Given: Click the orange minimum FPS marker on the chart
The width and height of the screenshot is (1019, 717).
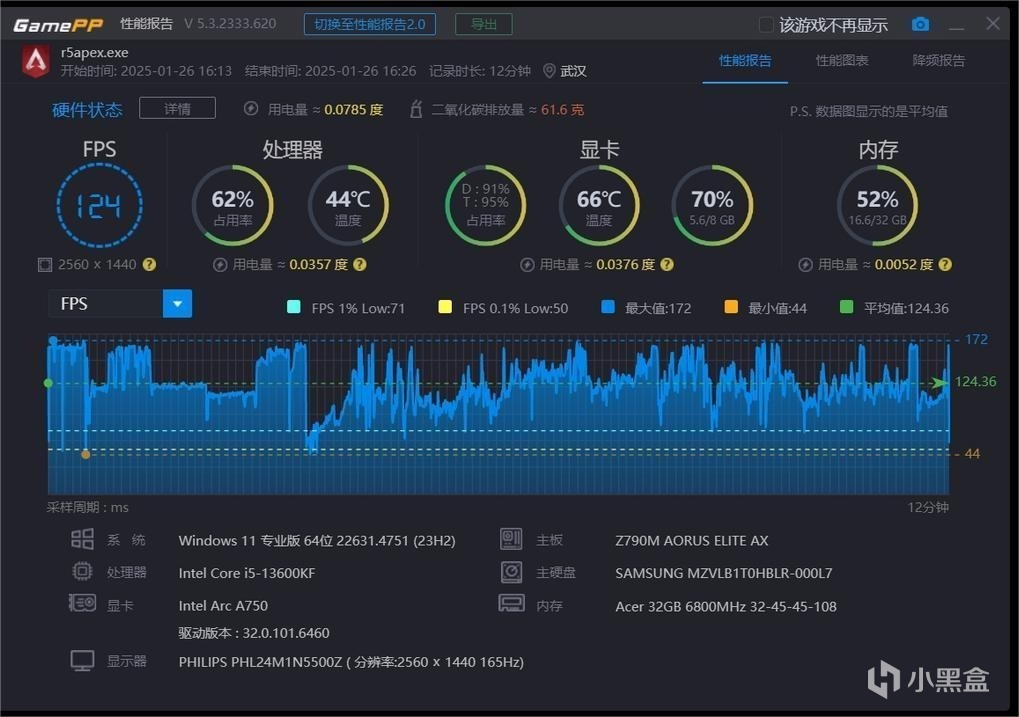Looking at the screenshot, I should pos(86,454).
